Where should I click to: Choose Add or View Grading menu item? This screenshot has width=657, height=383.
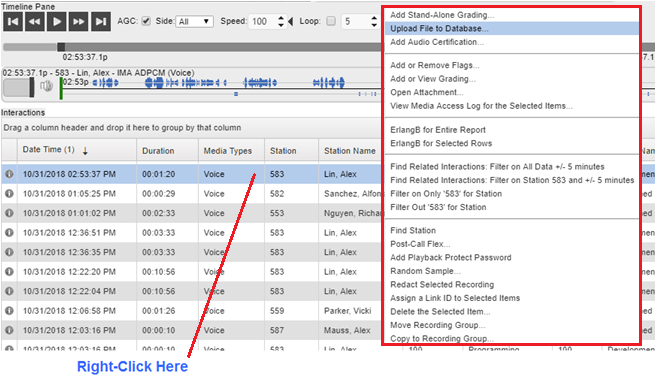(x=512, y=79)
